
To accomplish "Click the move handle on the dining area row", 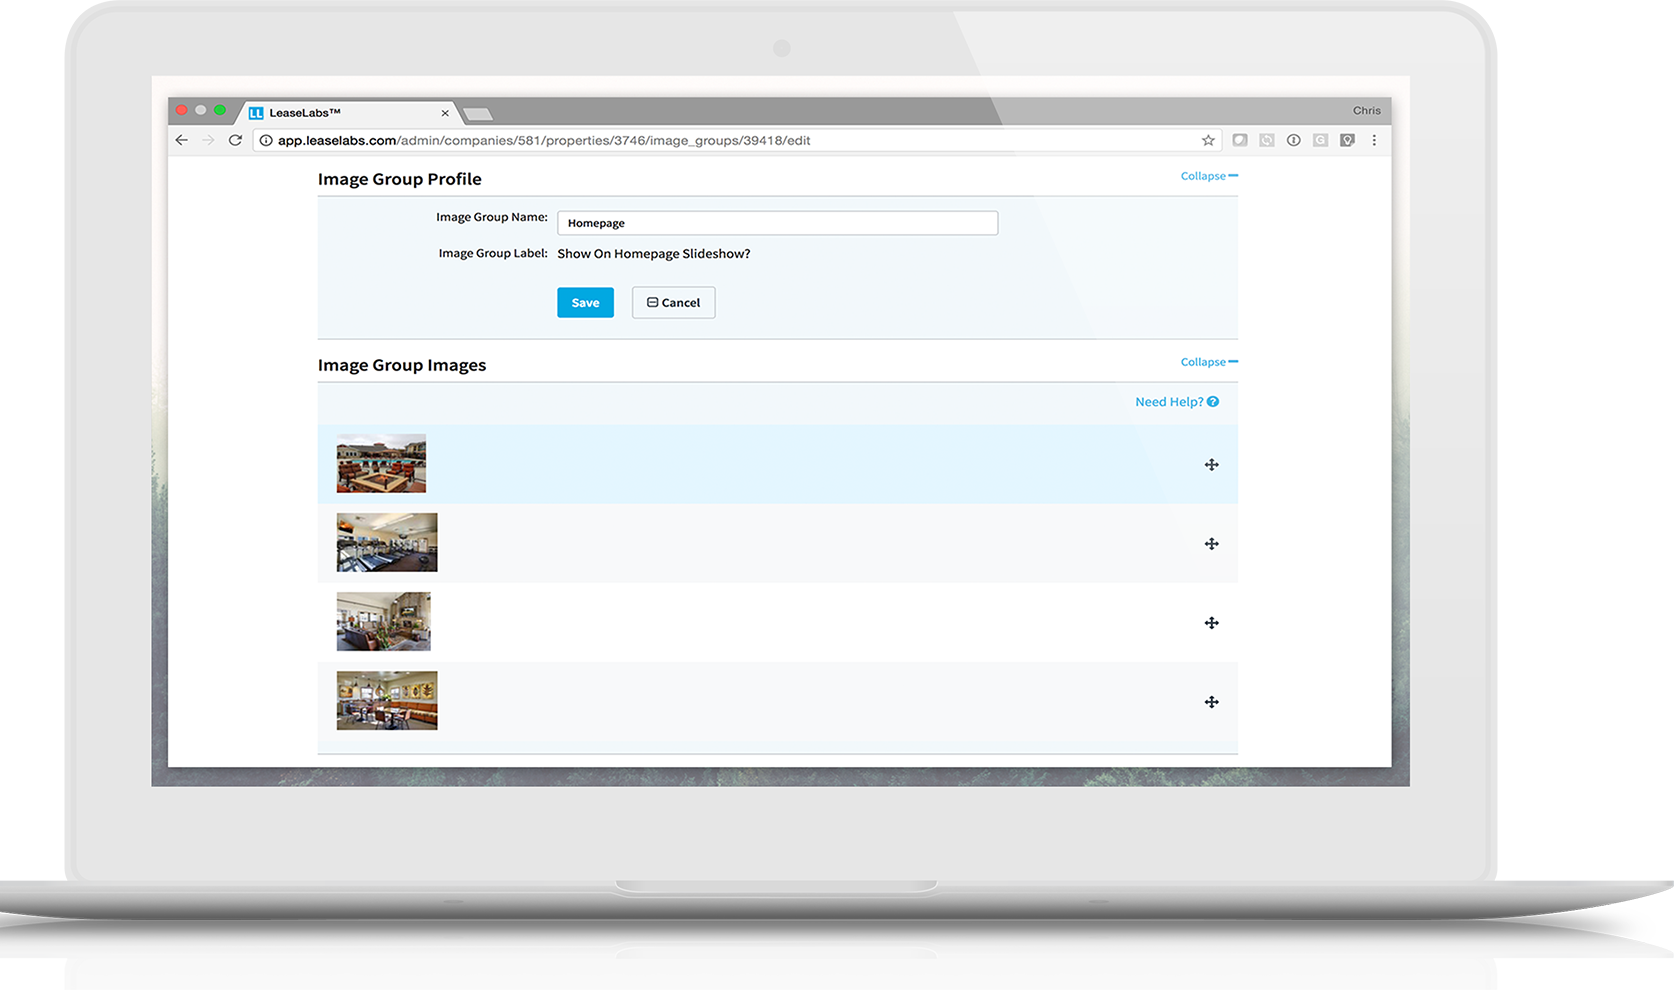I will click(1211, 702).
